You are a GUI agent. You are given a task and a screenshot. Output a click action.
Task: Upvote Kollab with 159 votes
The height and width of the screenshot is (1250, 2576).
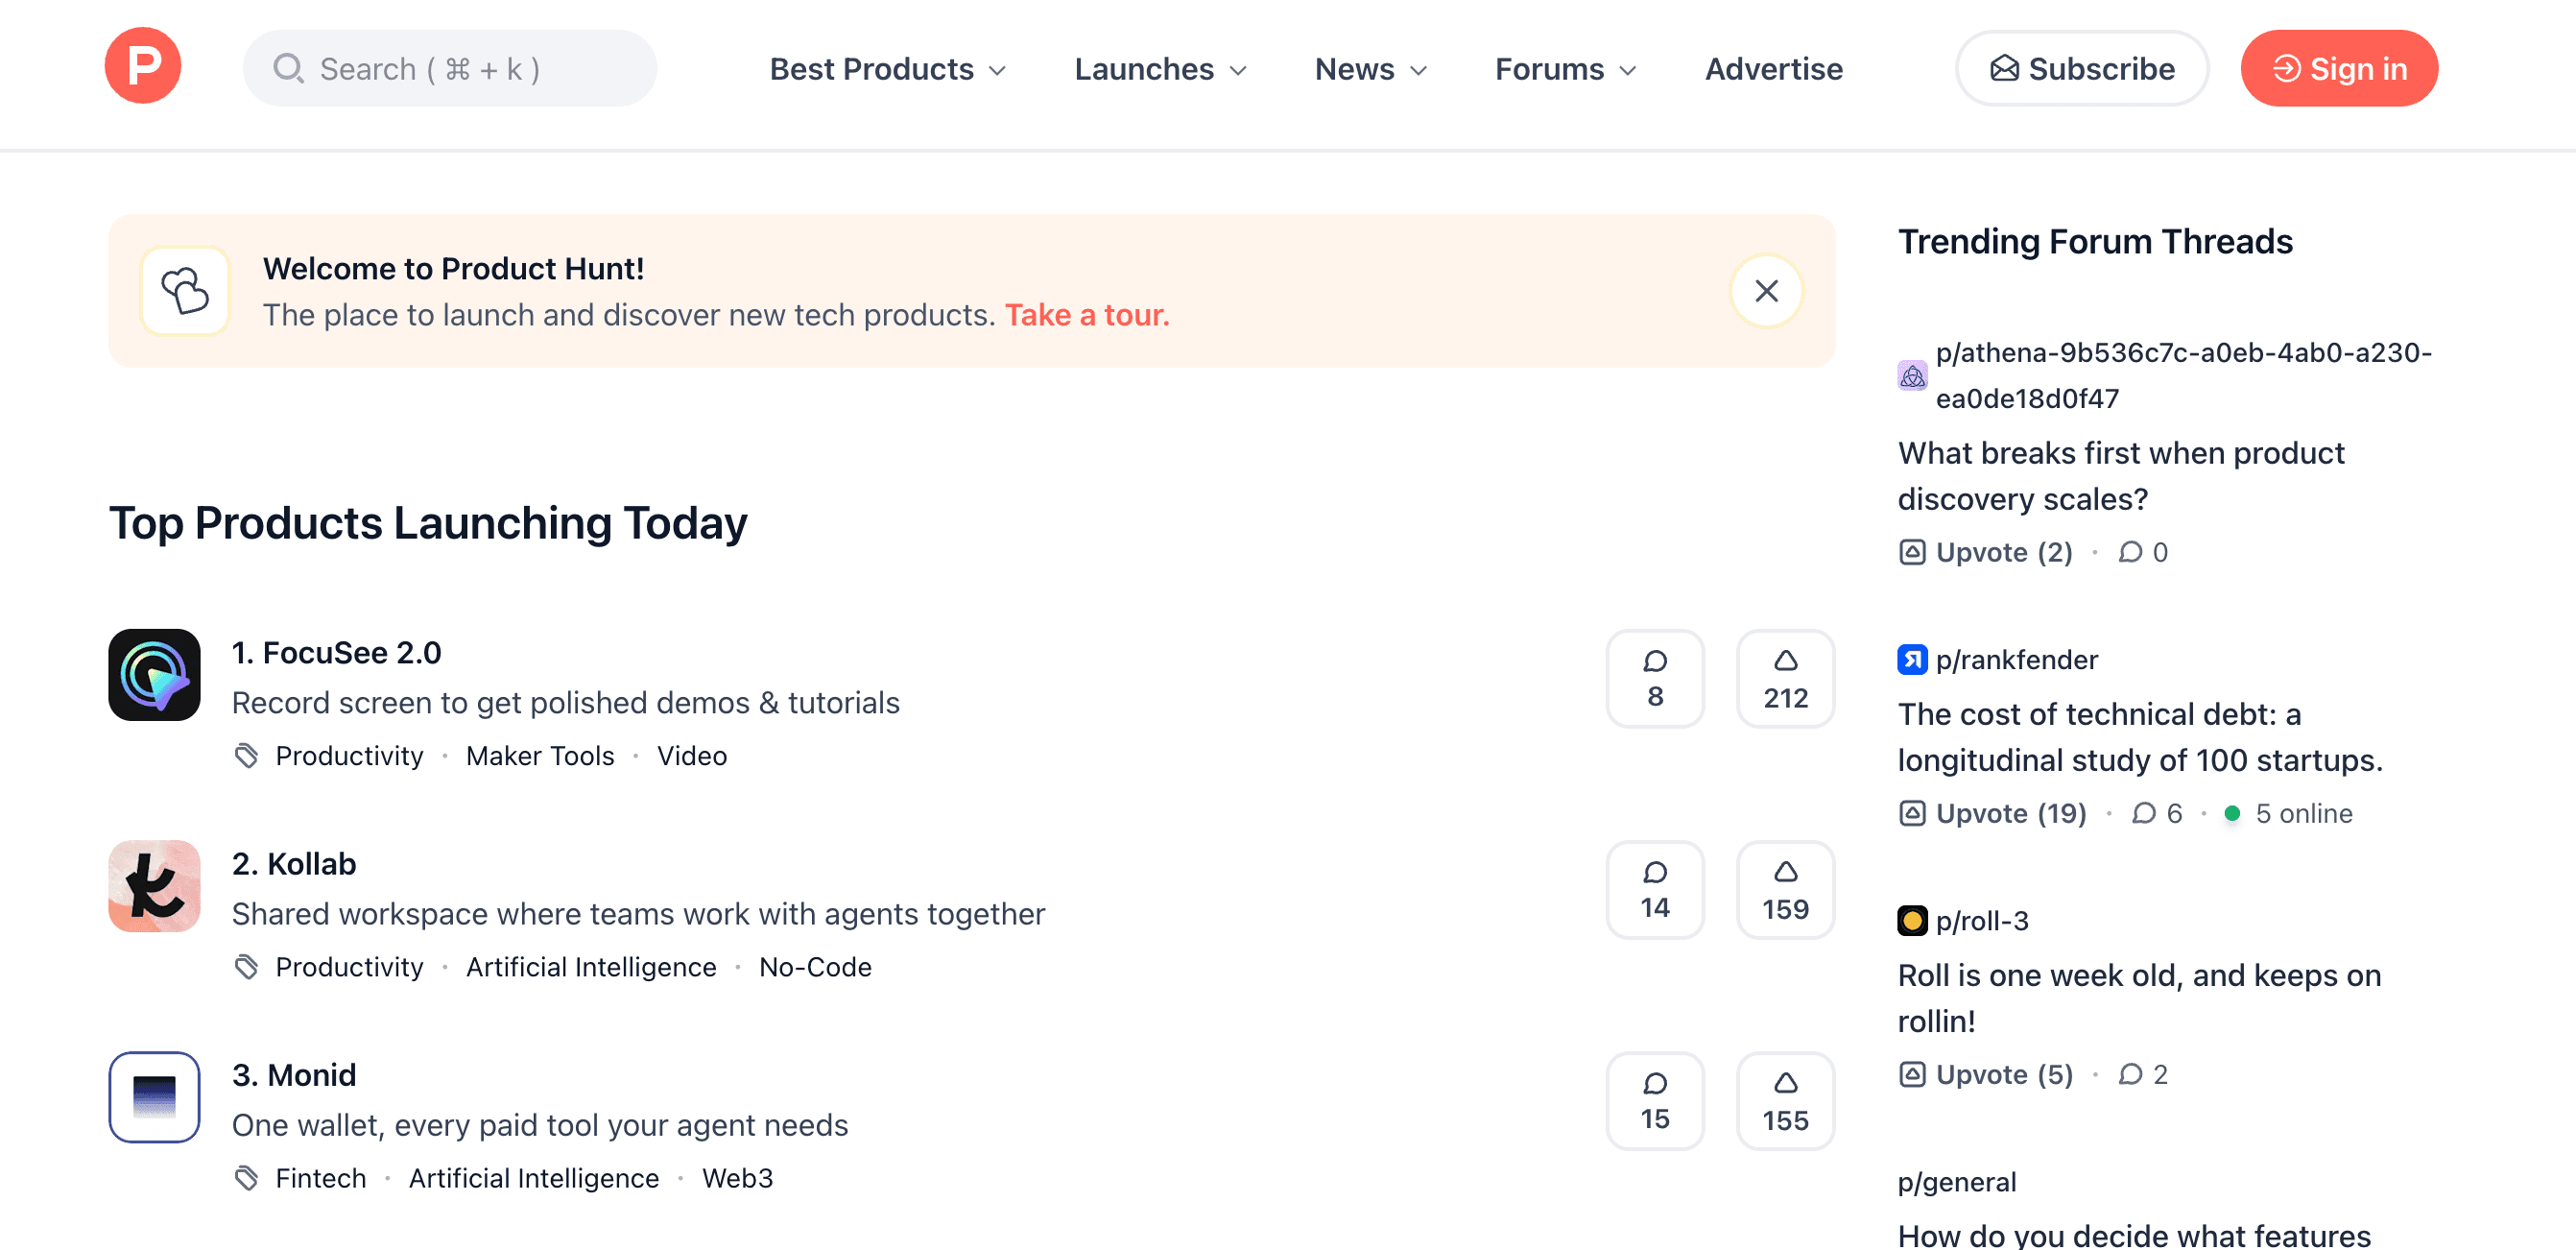click(1785, 890)
